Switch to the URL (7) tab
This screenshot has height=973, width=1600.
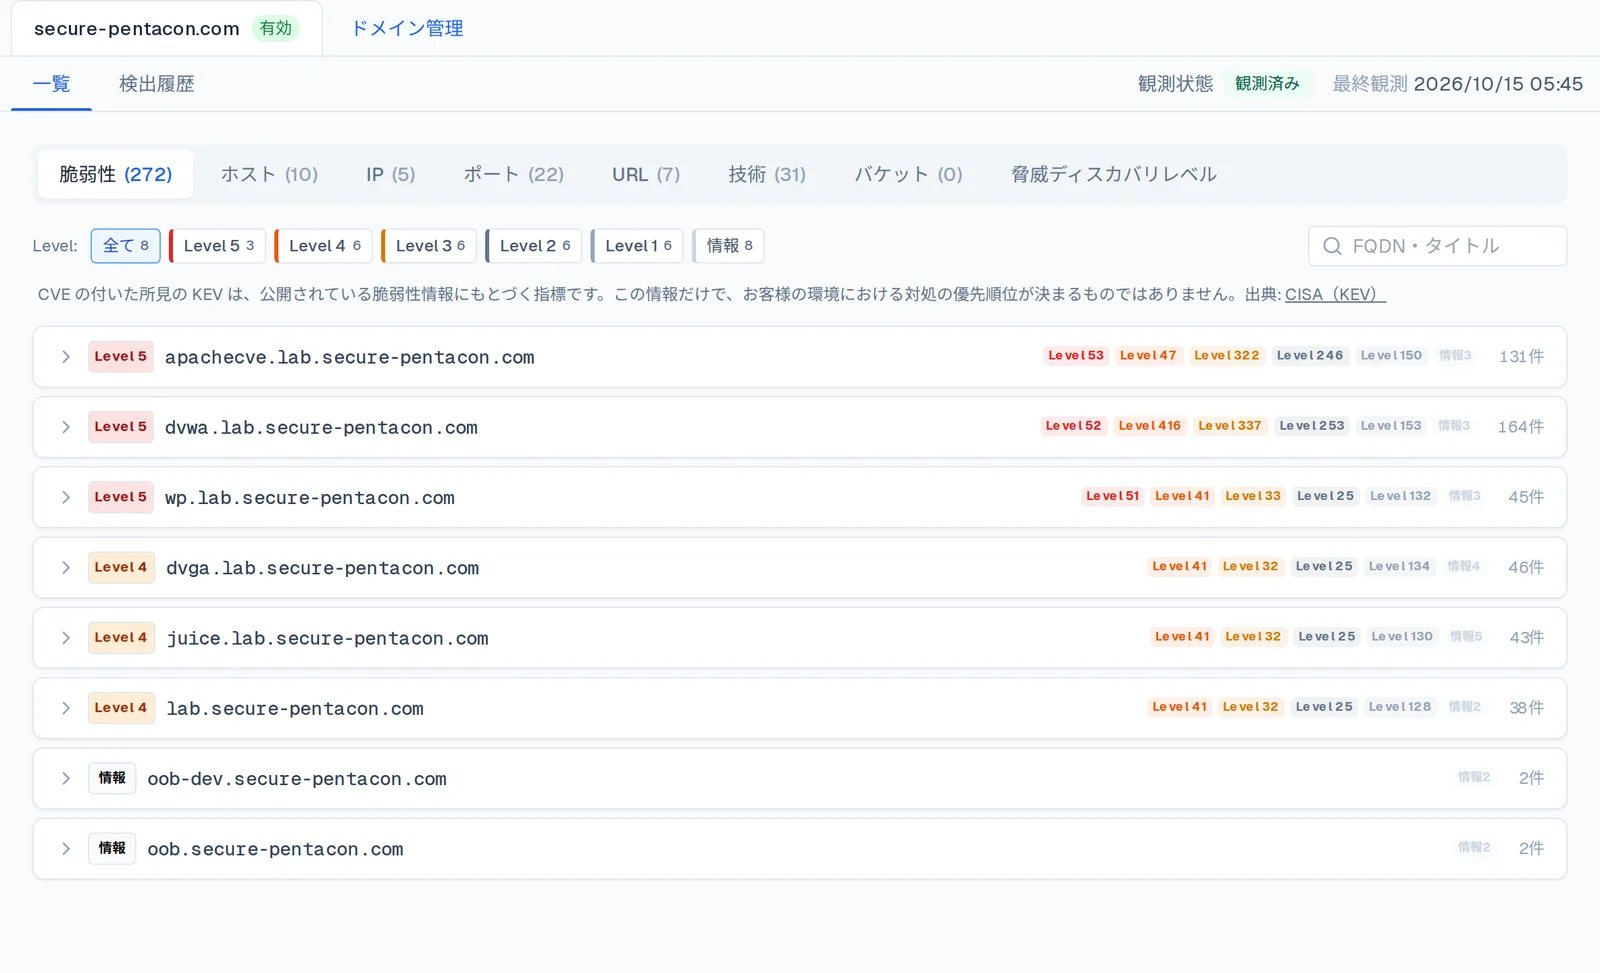click(646, 174)
